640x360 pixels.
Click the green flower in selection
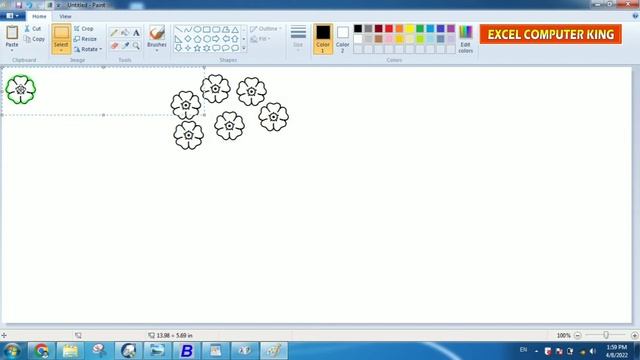coord(21,89)
